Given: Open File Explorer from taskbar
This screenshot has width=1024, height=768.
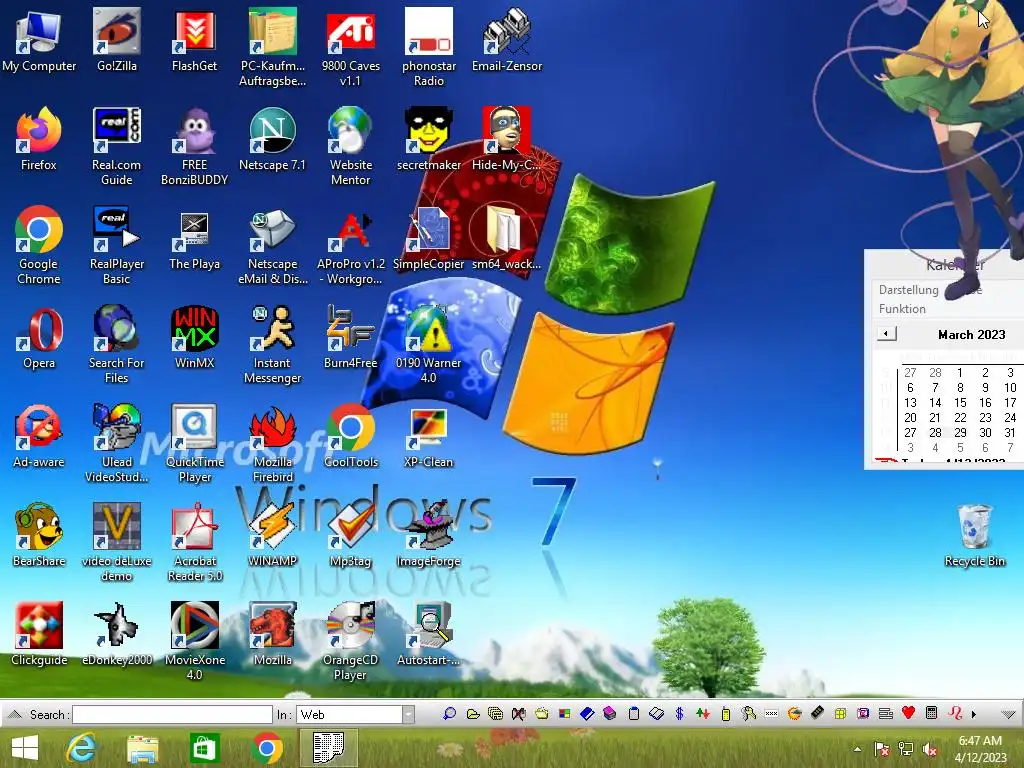Looking at the screenshot, I should click(x=142, y=748).
